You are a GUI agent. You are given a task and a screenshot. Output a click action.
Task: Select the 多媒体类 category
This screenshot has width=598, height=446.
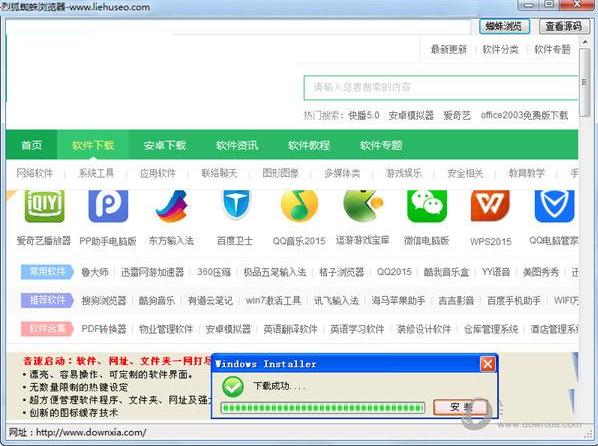(342, 173)
